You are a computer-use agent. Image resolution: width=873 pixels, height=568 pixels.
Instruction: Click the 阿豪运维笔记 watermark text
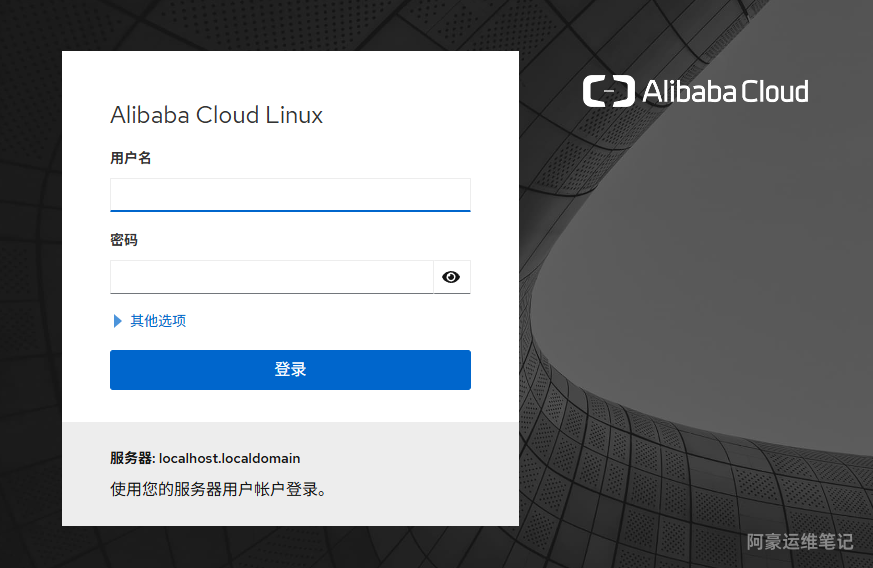point(800,542)
